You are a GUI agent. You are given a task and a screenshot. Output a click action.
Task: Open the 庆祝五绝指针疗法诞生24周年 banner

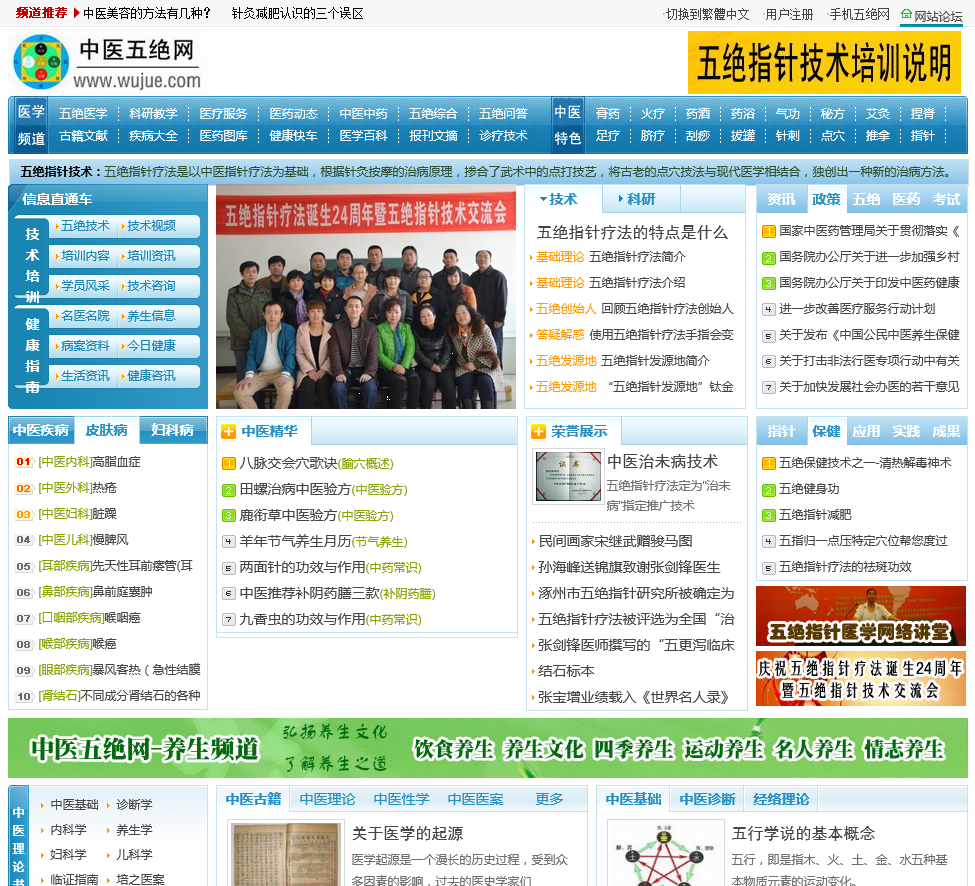pos(861,678)
